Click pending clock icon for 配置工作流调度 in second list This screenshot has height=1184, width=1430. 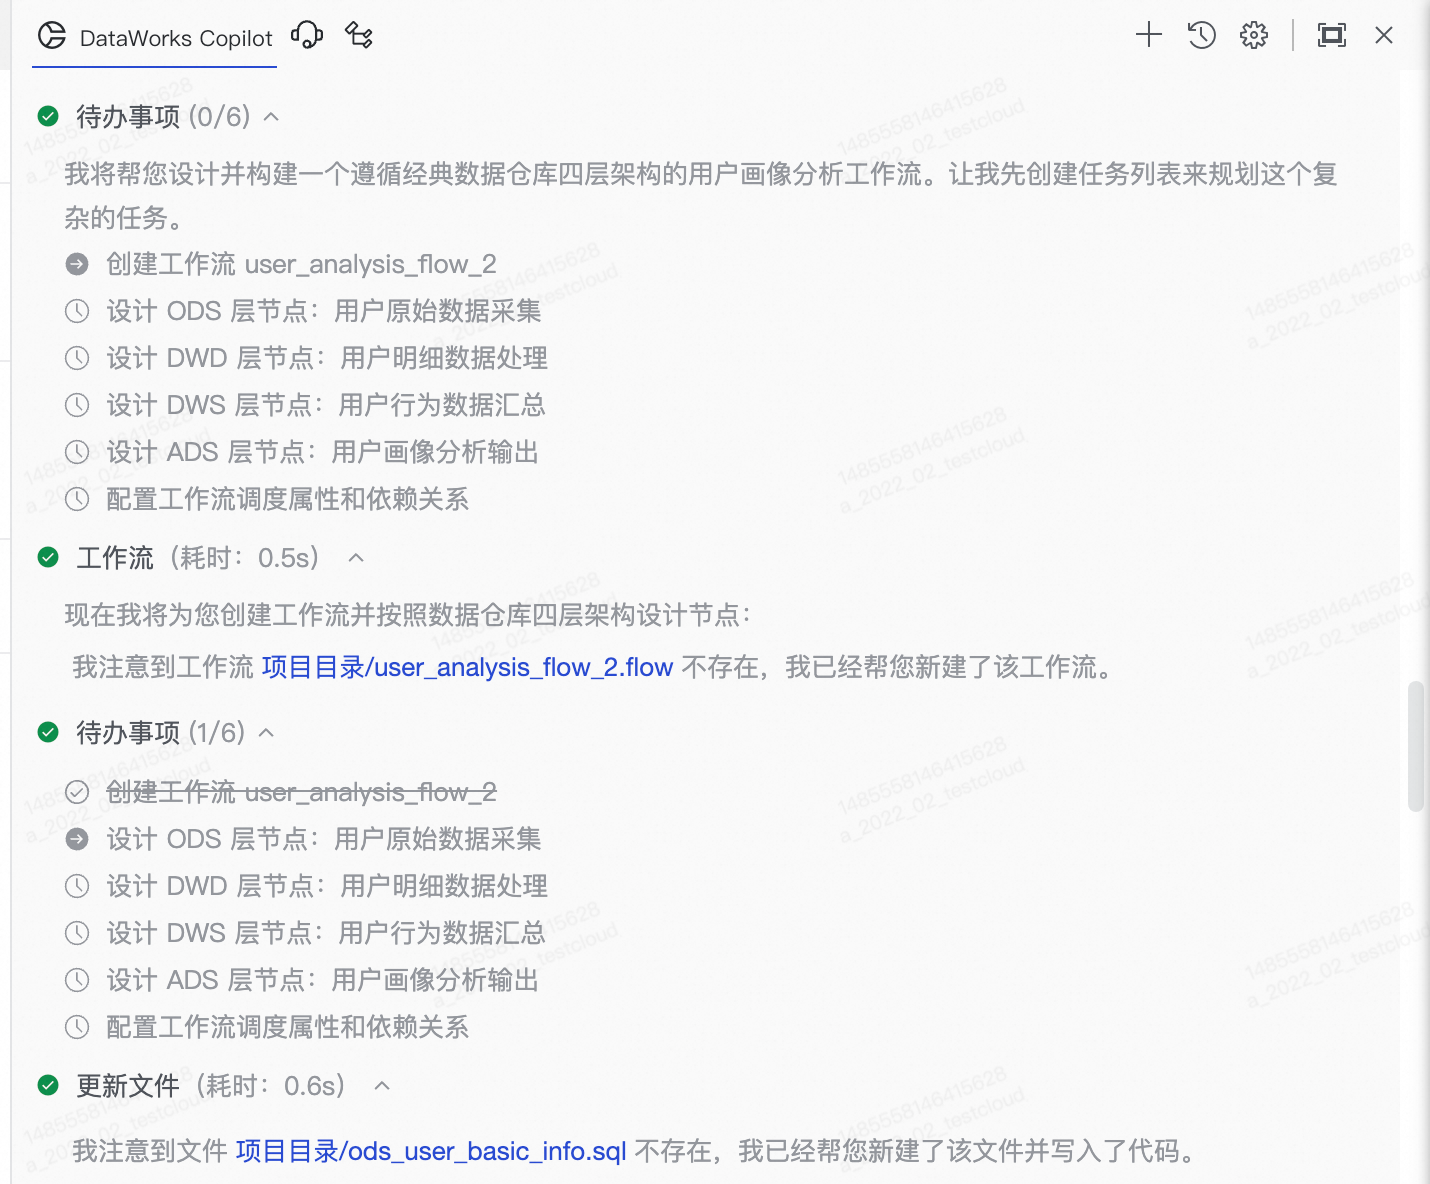[x=77, y=1027]
